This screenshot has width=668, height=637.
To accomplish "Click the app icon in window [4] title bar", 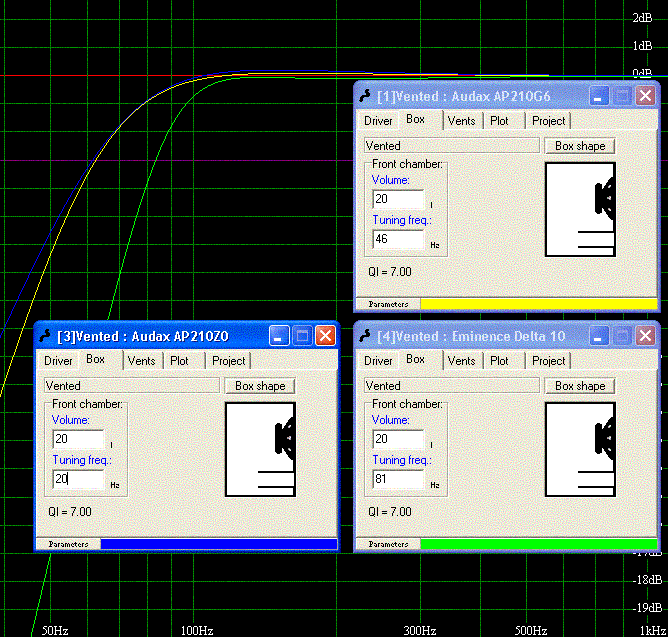I will tap(365, 336).
